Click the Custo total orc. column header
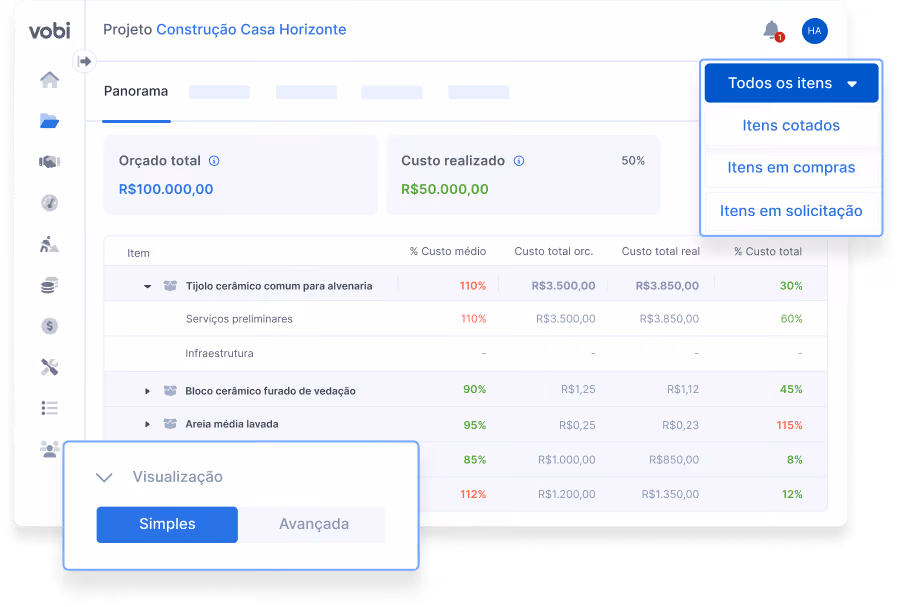 (553, 251)
